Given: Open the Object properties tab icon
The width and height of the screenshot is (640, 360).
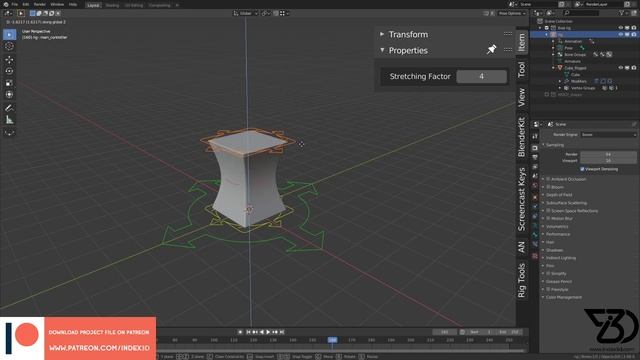Looking at the screenshot, I should click(535, 196).
